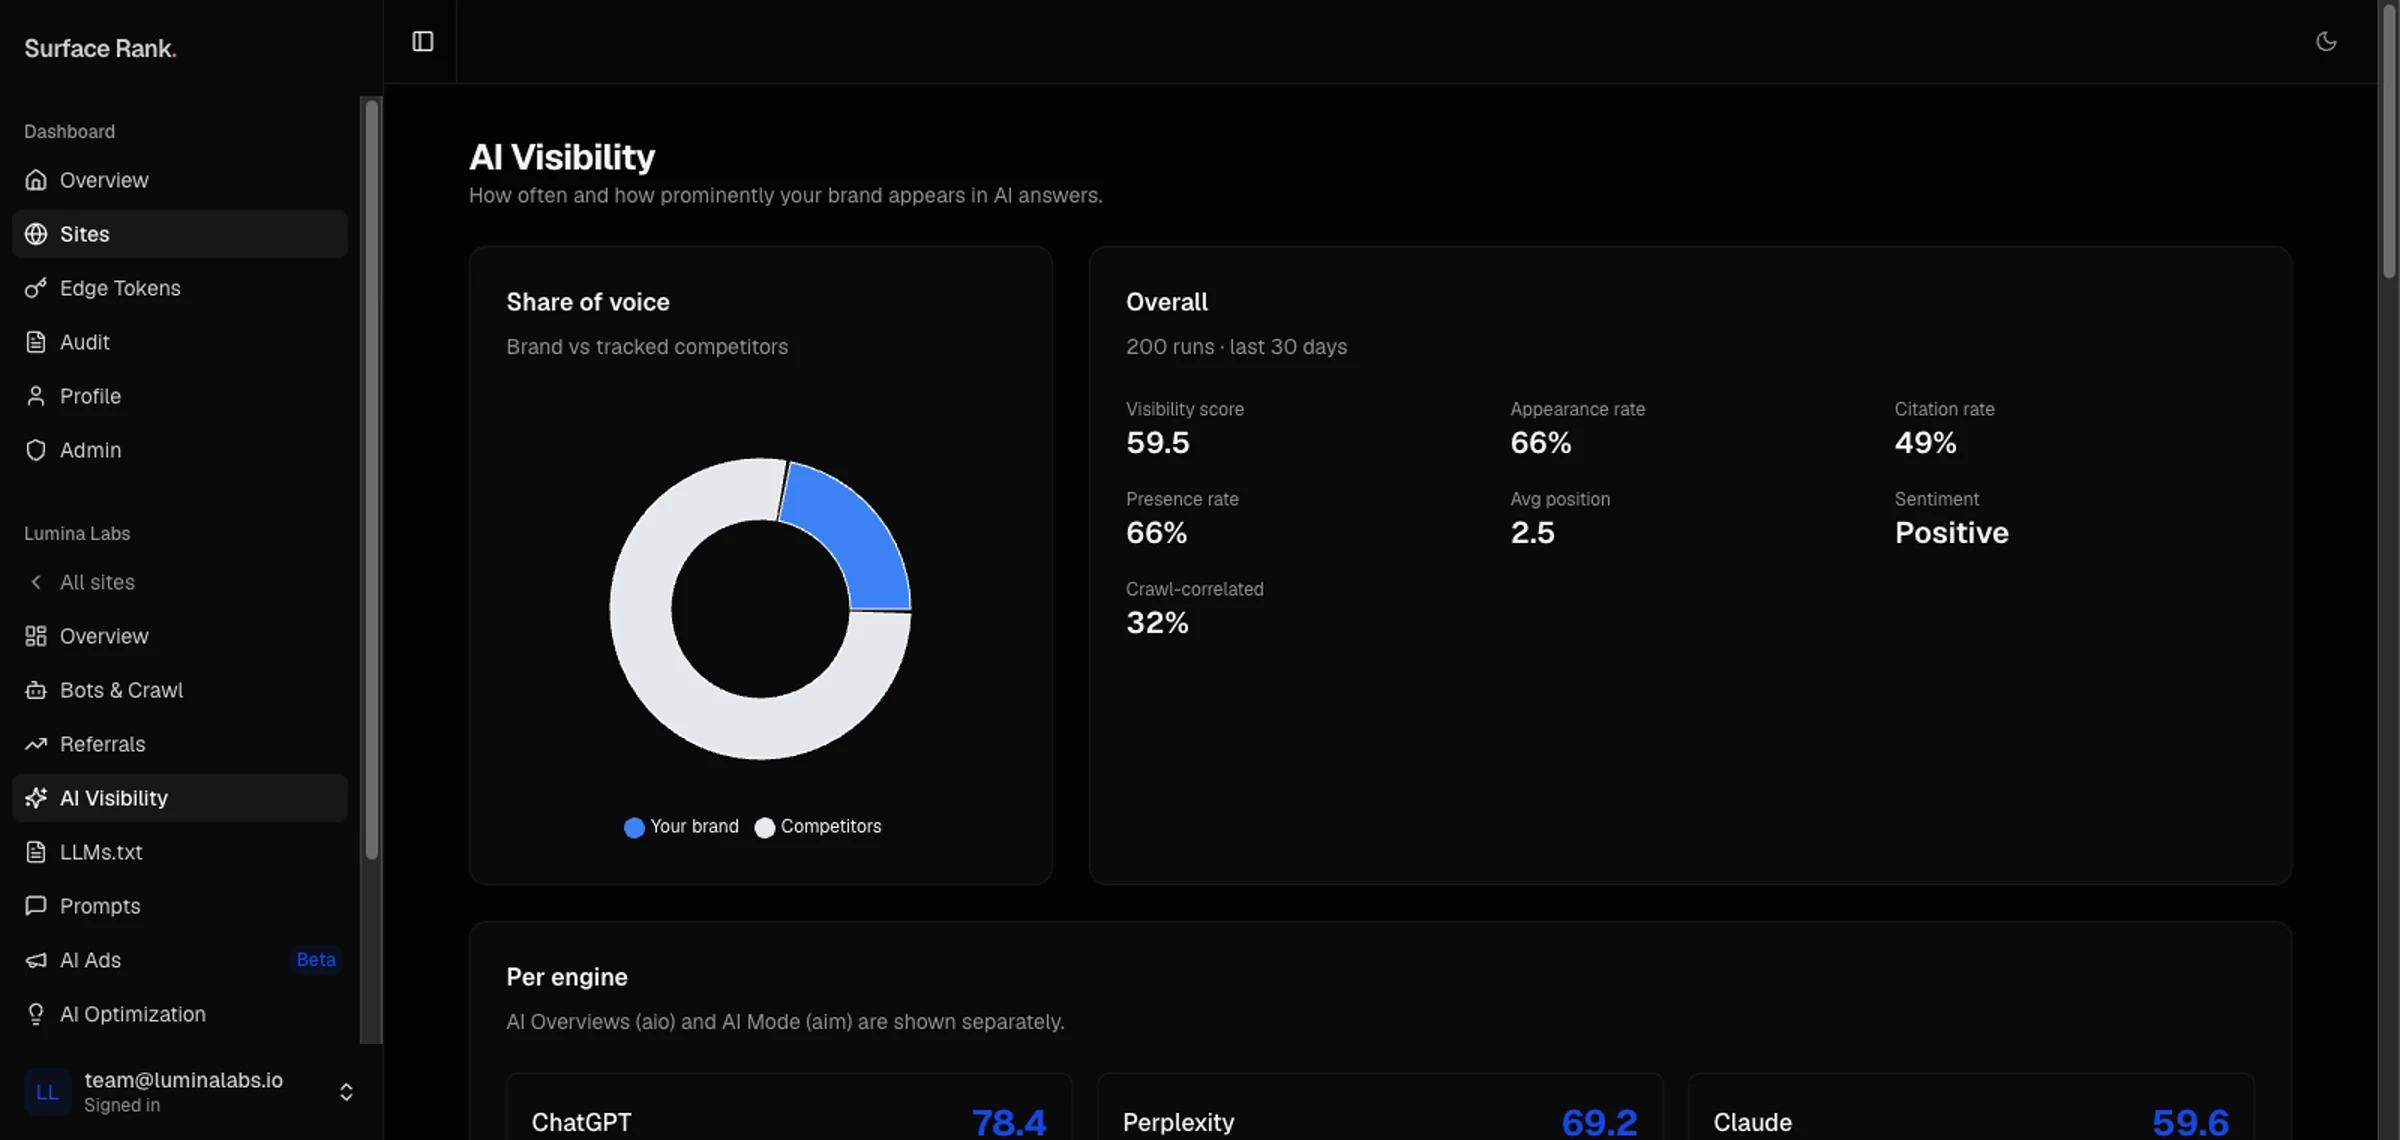2400x1140 pixels.
Task: Click Citation rate value 49%
Action: pos(1926,443)
